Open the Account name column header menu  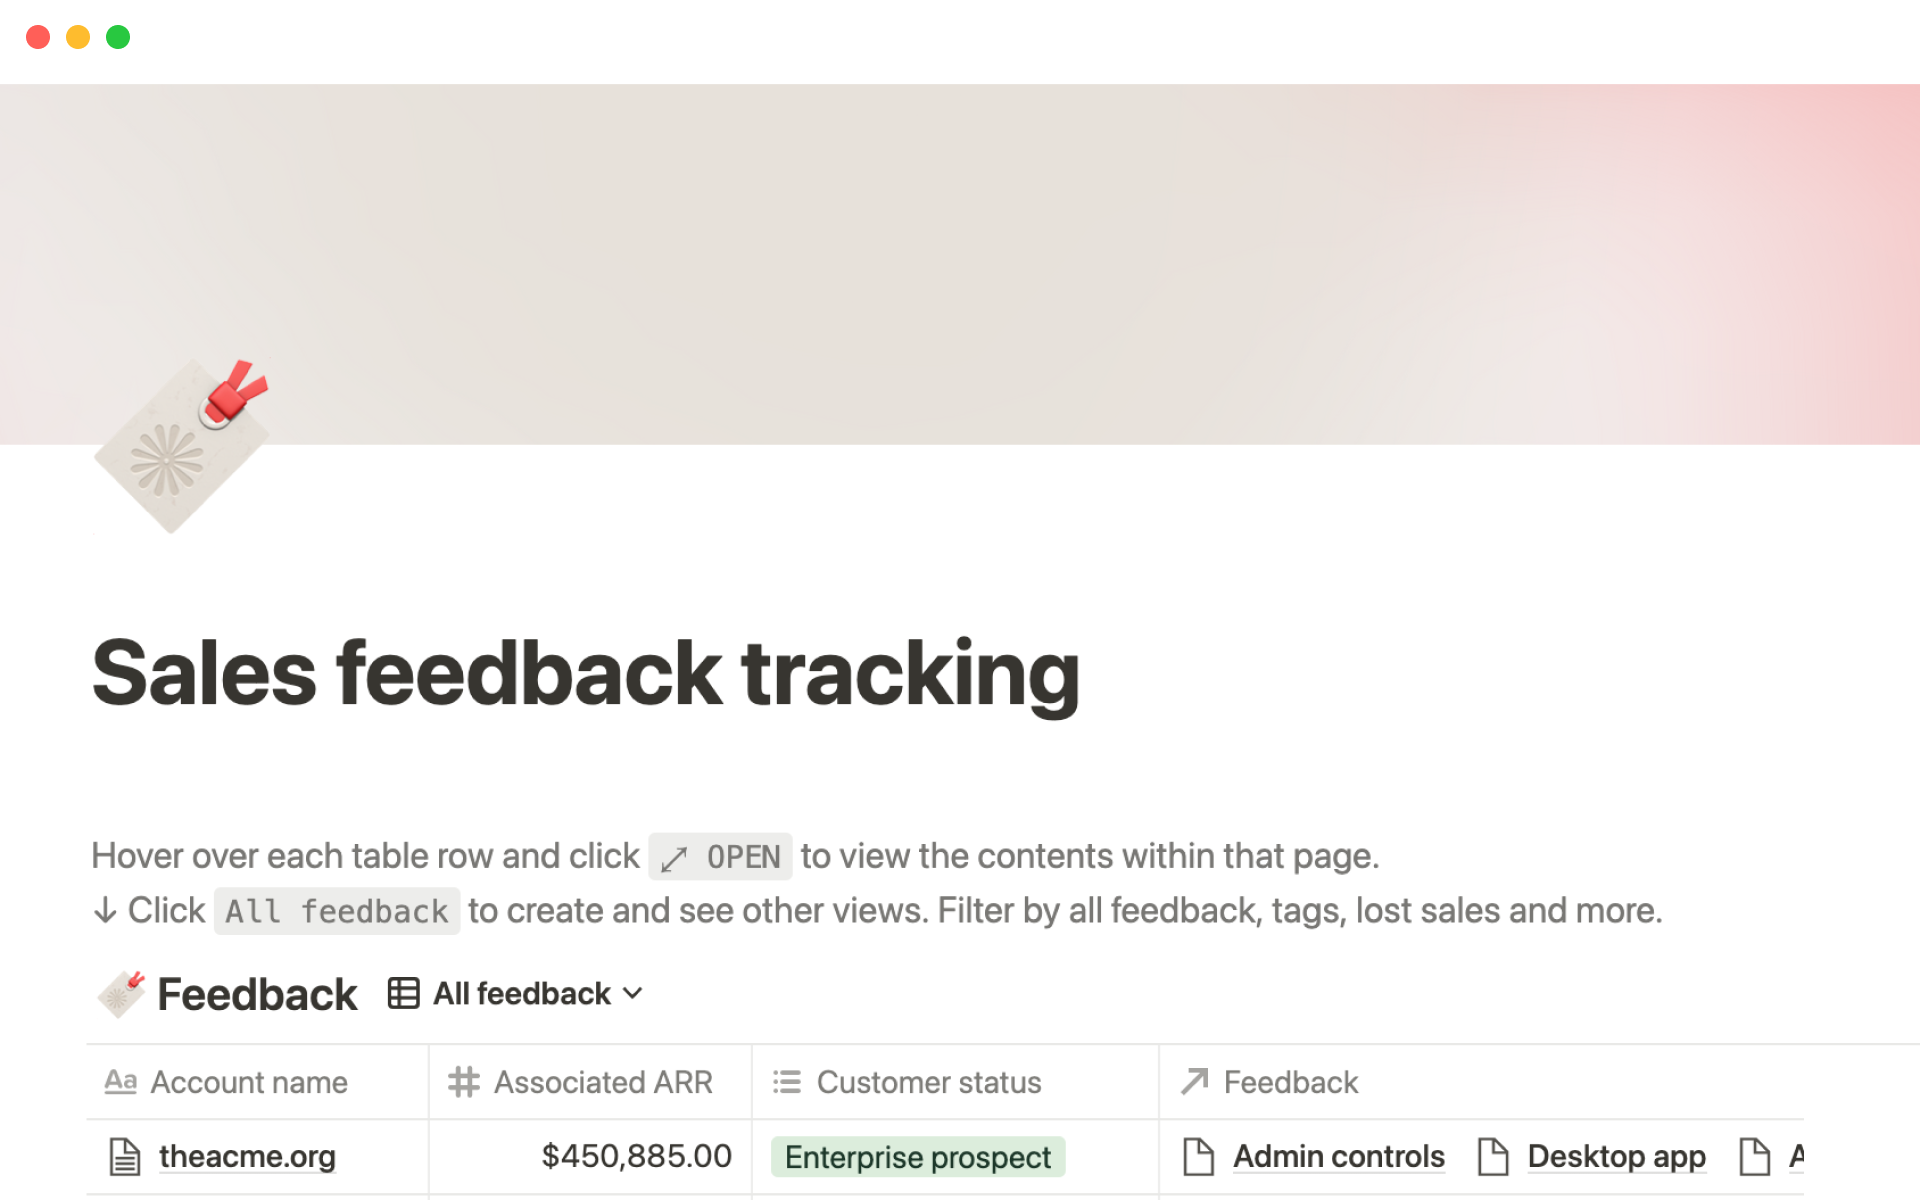pyautogui.click(x=249, y=1082)
